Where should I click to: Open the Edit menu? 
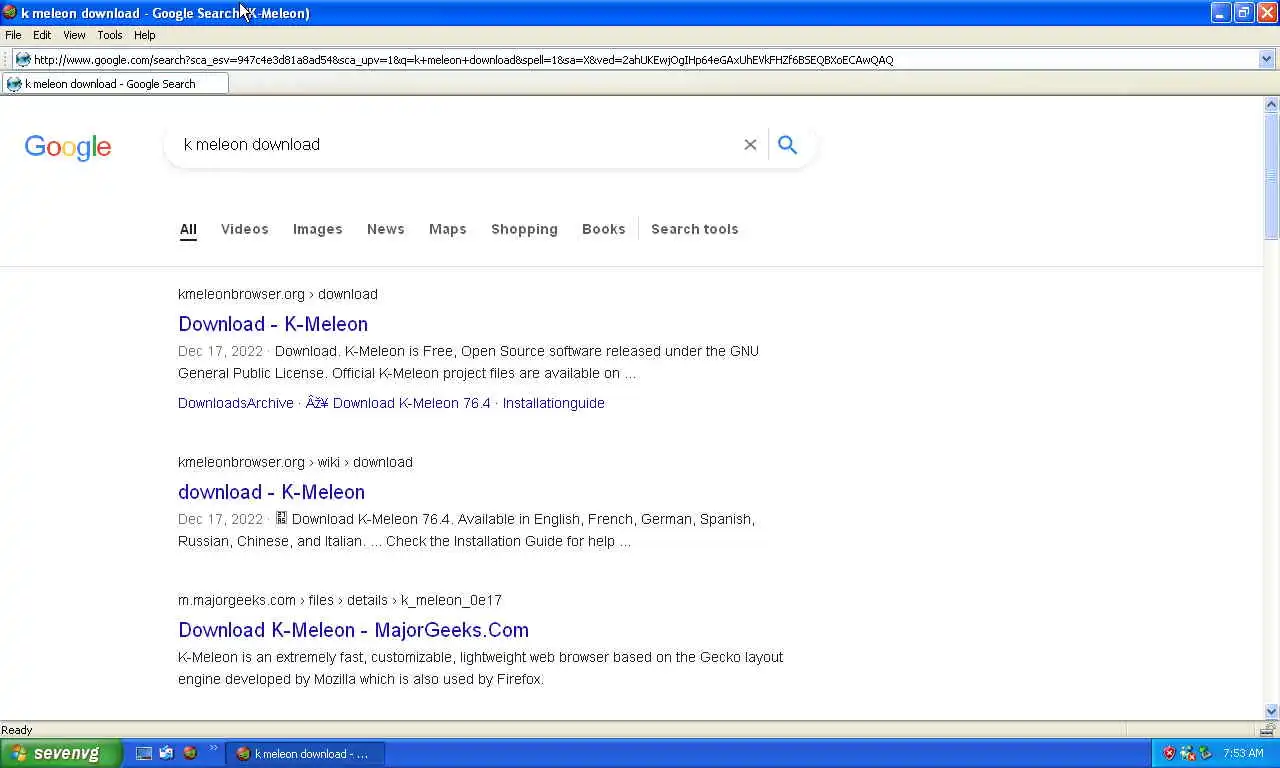pos(42,35)
